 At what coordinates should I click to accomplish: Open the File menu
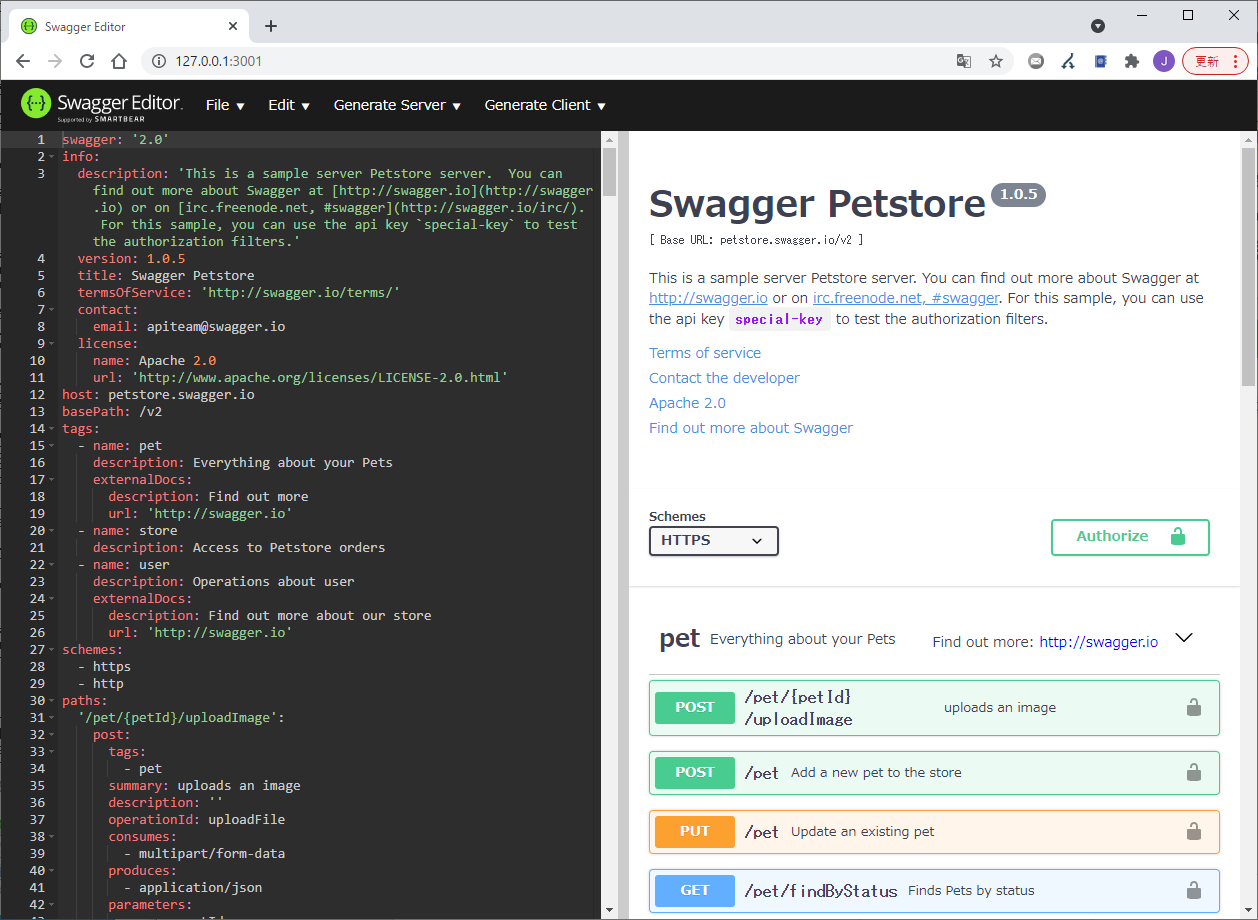(x=224, y=105)
